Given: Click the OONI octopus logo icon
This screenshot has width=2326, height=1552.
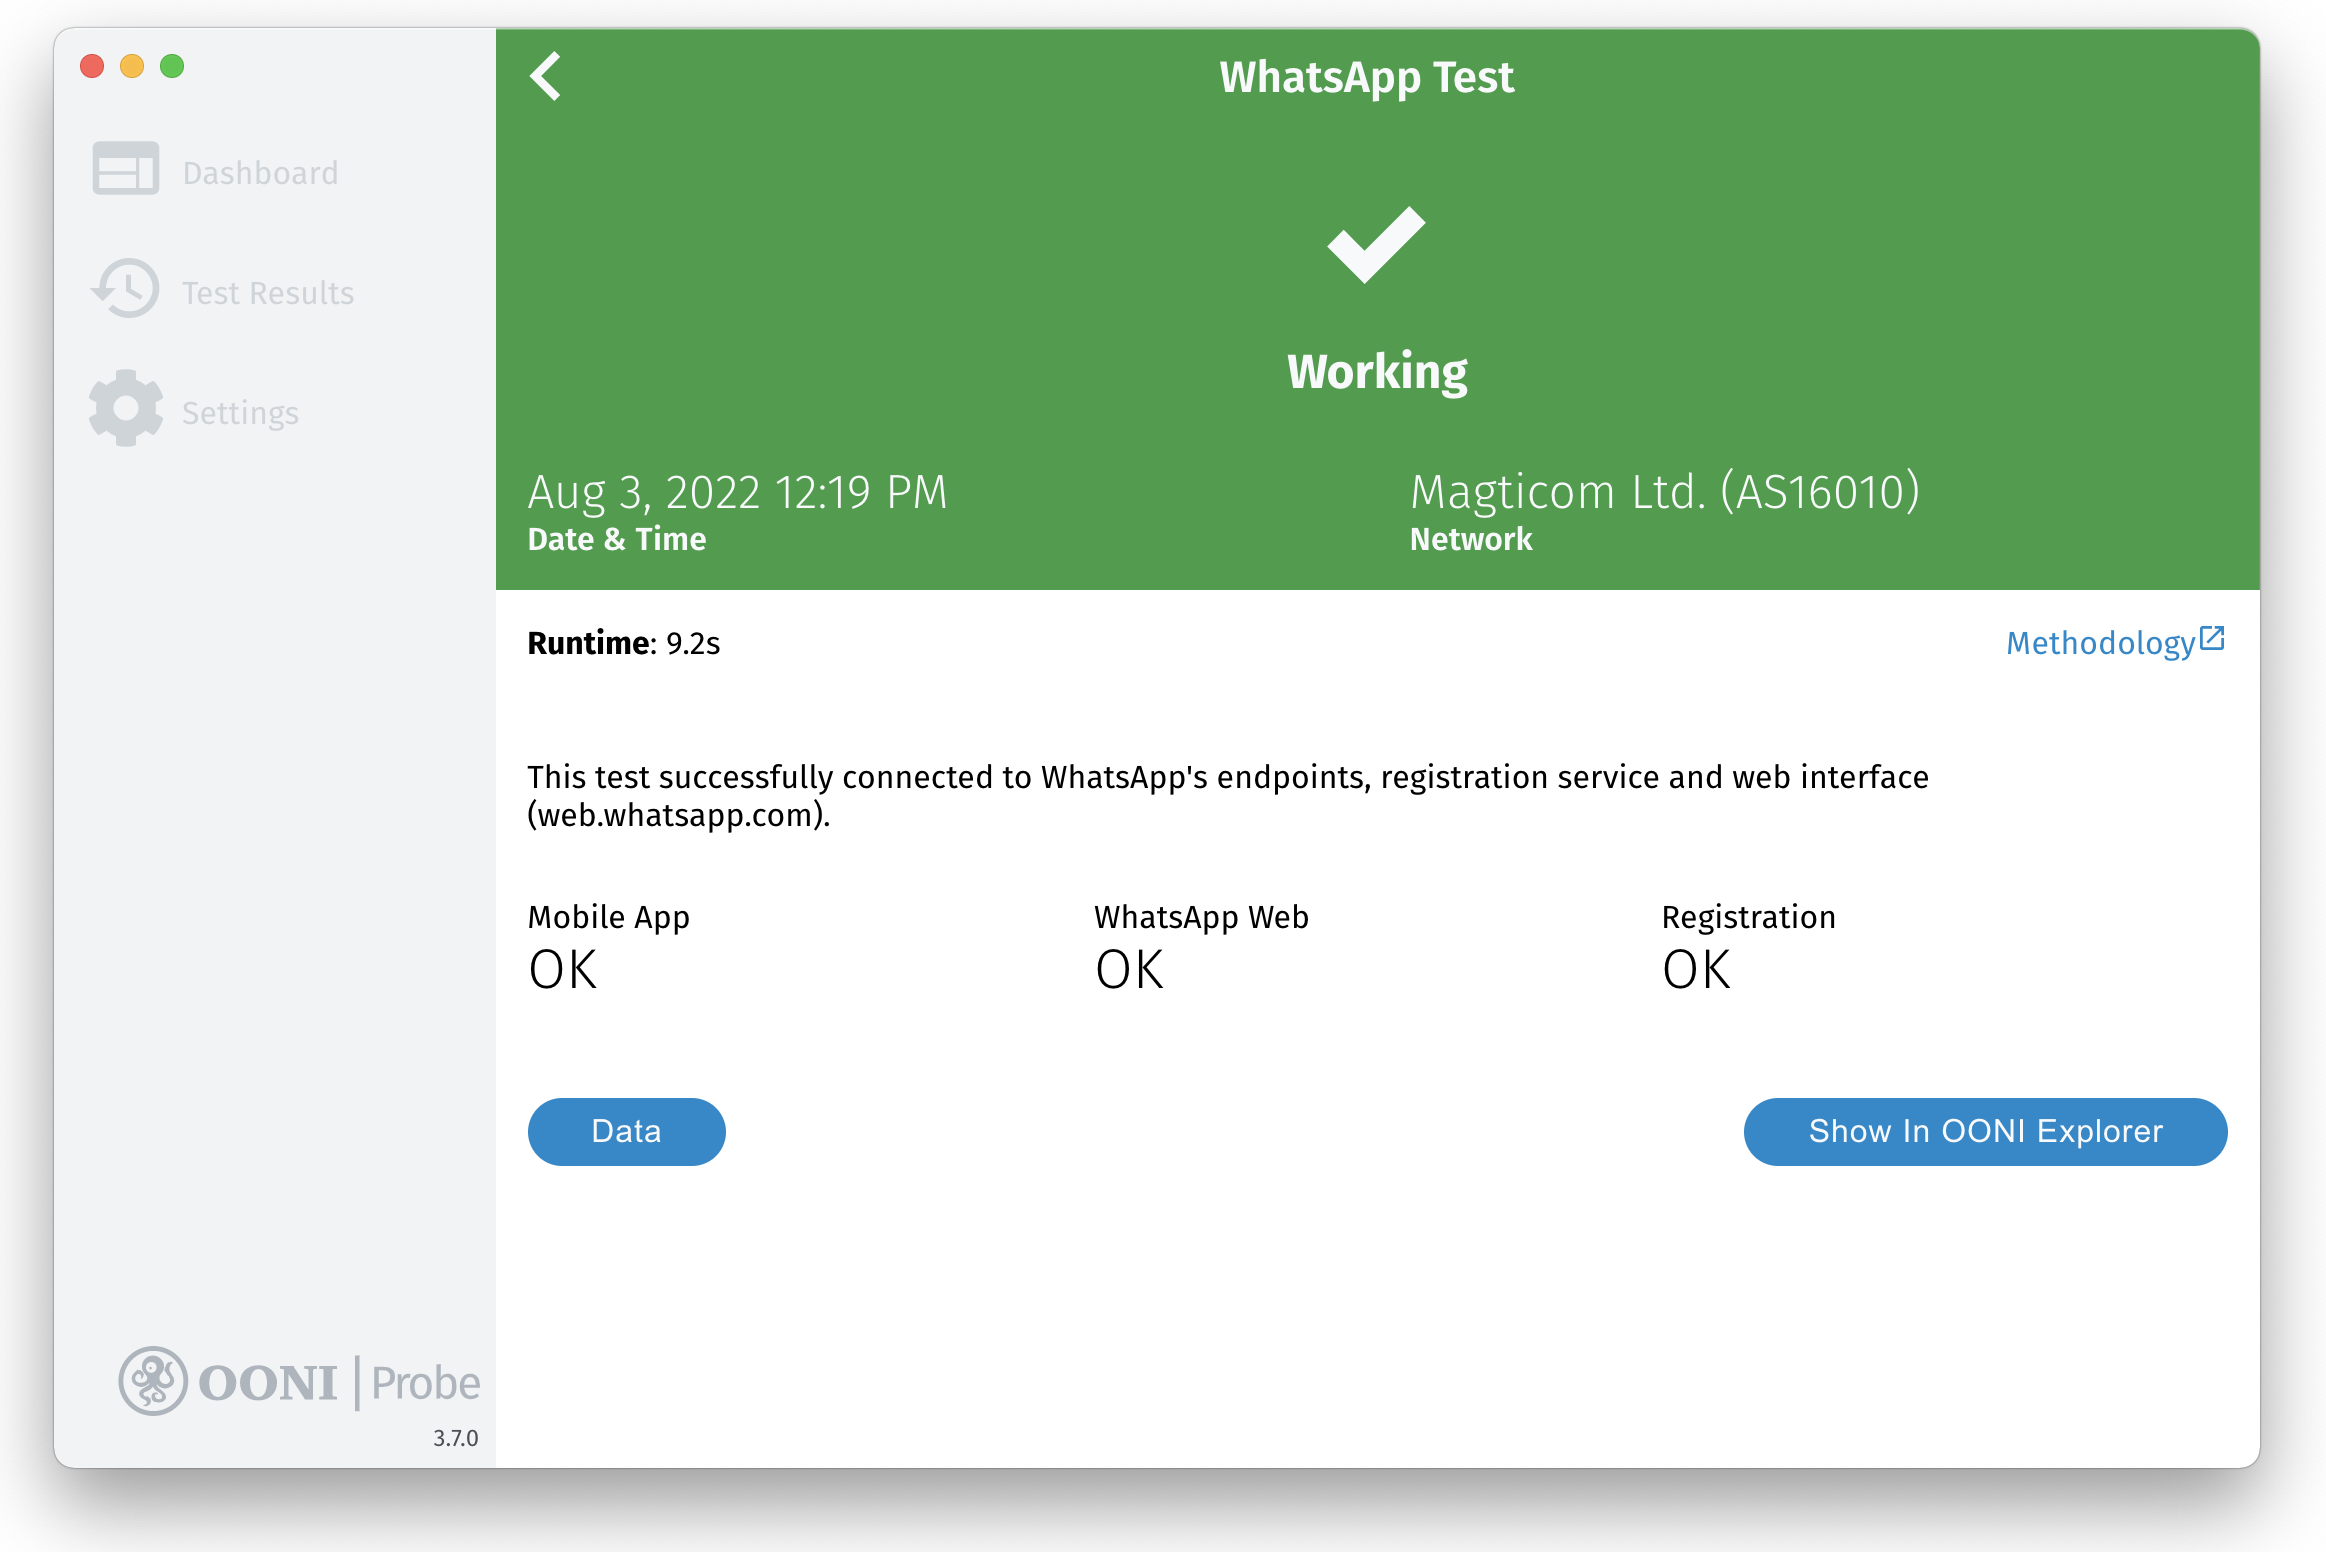Looking at the screenshot, I should coord(153,1381).
